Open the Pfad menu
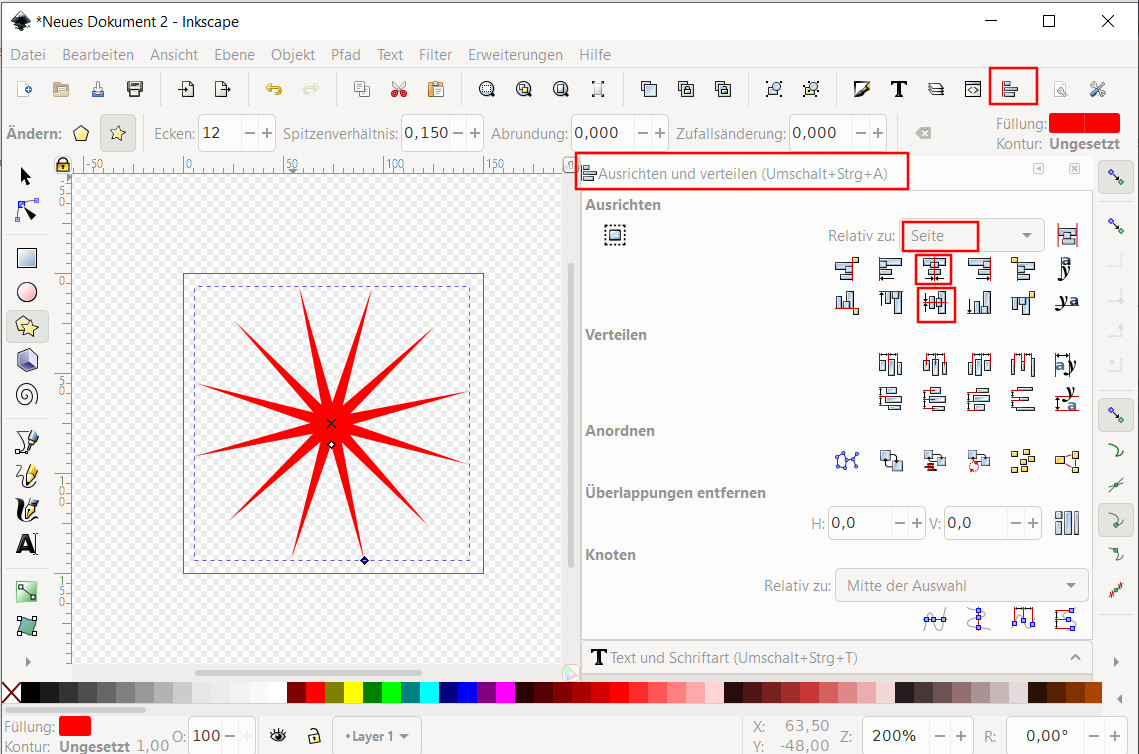 point(346,55)
